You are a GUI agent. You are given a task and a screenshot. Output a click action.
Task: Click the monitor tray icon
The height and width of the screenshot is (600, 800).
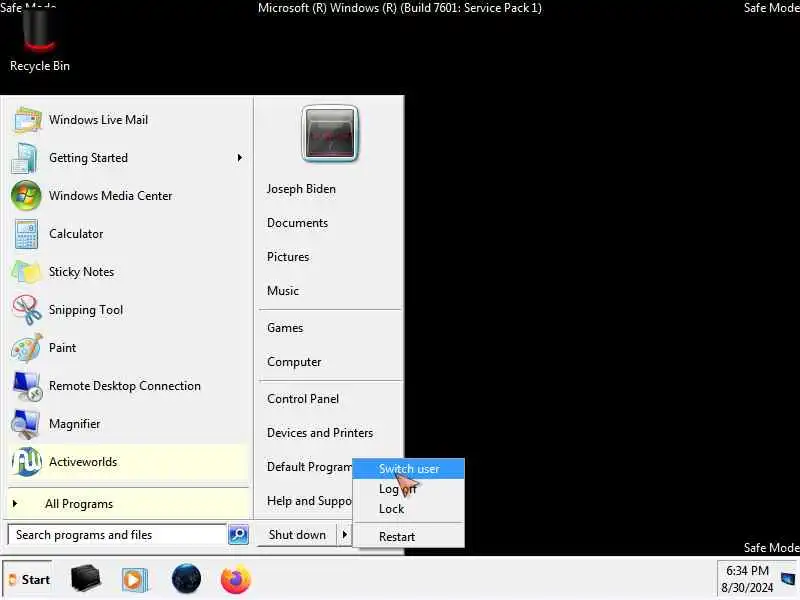pyautogui.click(x=788, y=579)
